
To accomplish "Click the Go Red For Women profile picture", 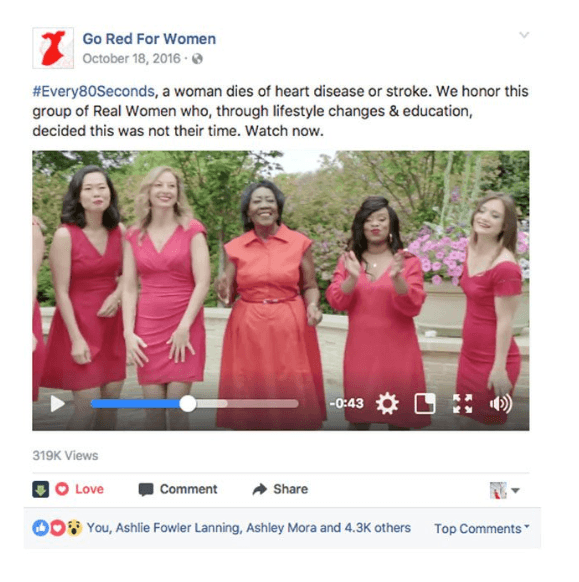I will point(53,48).
